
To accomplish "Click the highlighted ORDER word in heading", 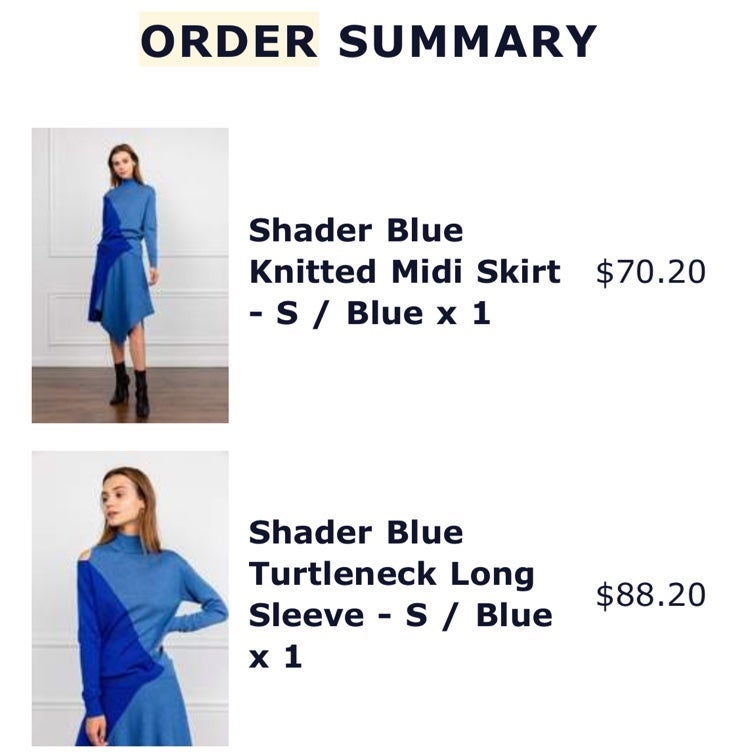I will pyautogui.click(x=229, y=41).
